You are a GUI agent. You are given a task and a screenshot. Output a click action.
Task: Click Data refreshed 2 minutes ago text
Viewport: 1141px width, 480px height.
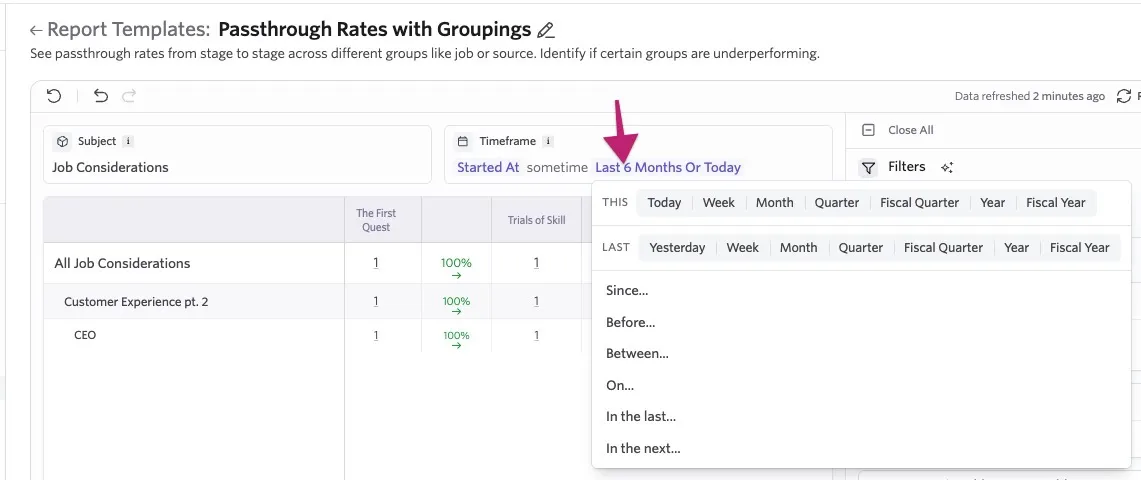pos(1030,96)
